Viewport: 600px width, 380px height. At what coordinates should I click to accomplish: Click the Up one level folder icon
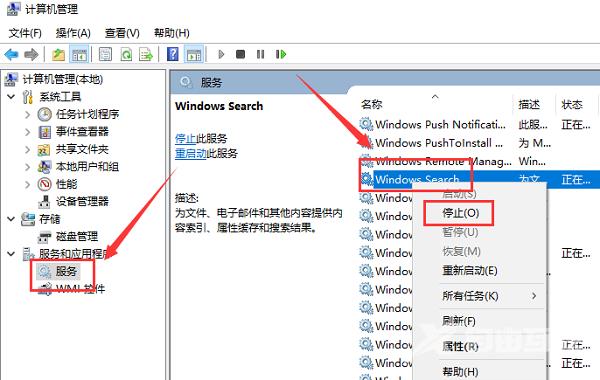point(58,54)
